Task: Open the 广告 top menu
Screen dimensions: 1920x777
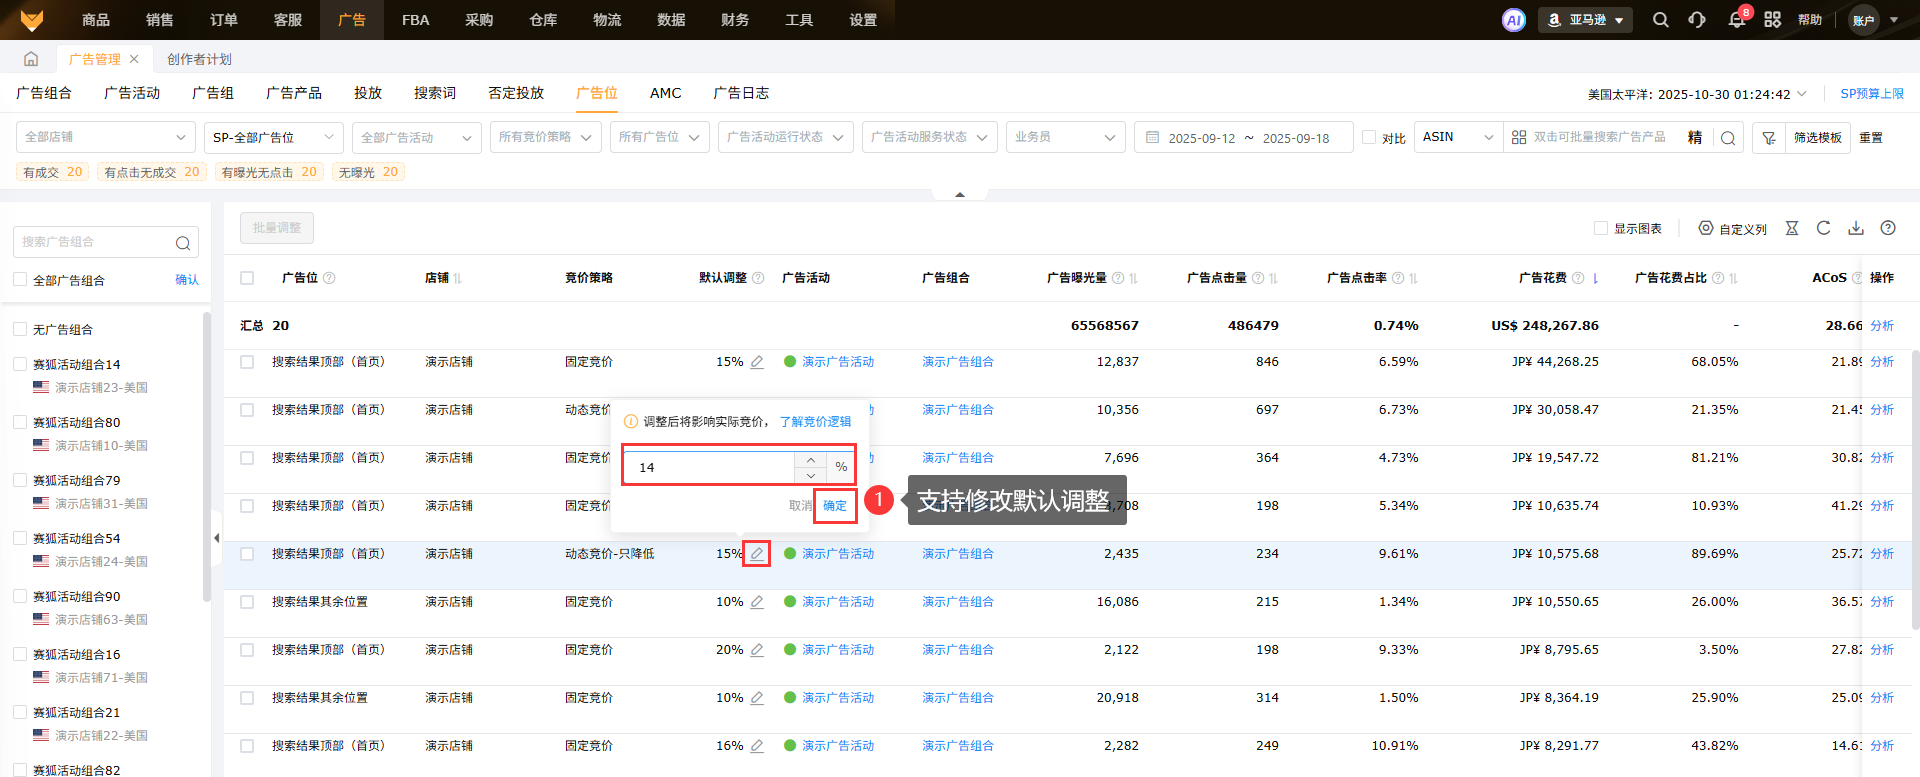Action: pos(352,20)
